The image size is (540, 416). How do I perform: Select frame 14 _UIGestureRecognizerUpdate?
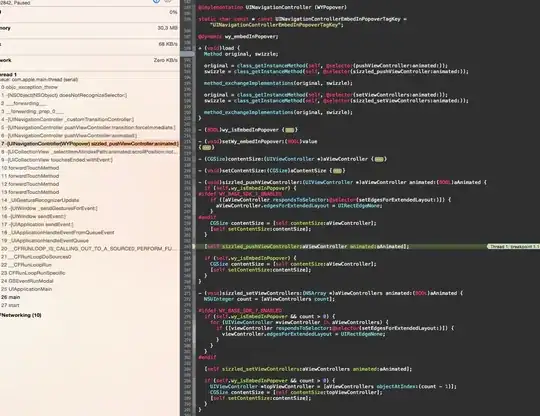tap(40, 200)
